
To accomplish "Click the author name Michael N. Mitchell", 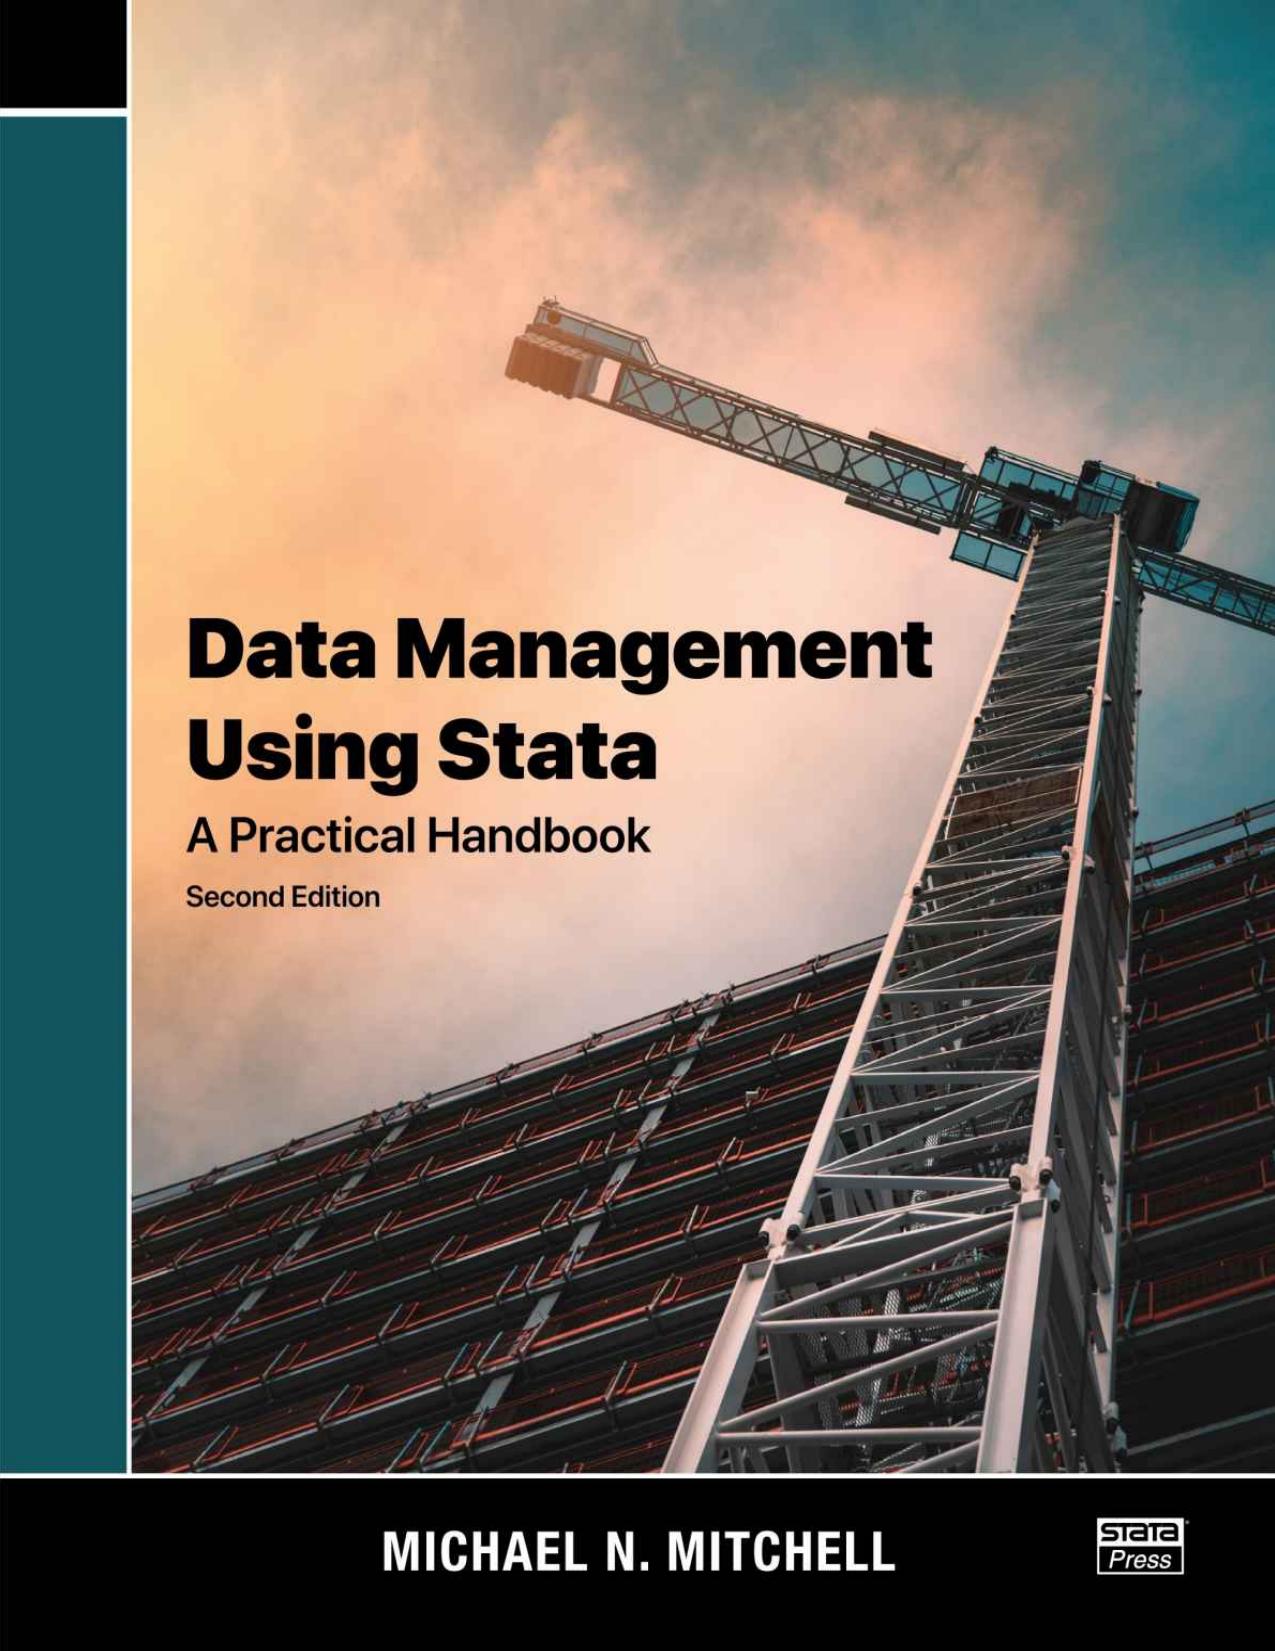I will pyautogui.click(x=638, y=1552).
